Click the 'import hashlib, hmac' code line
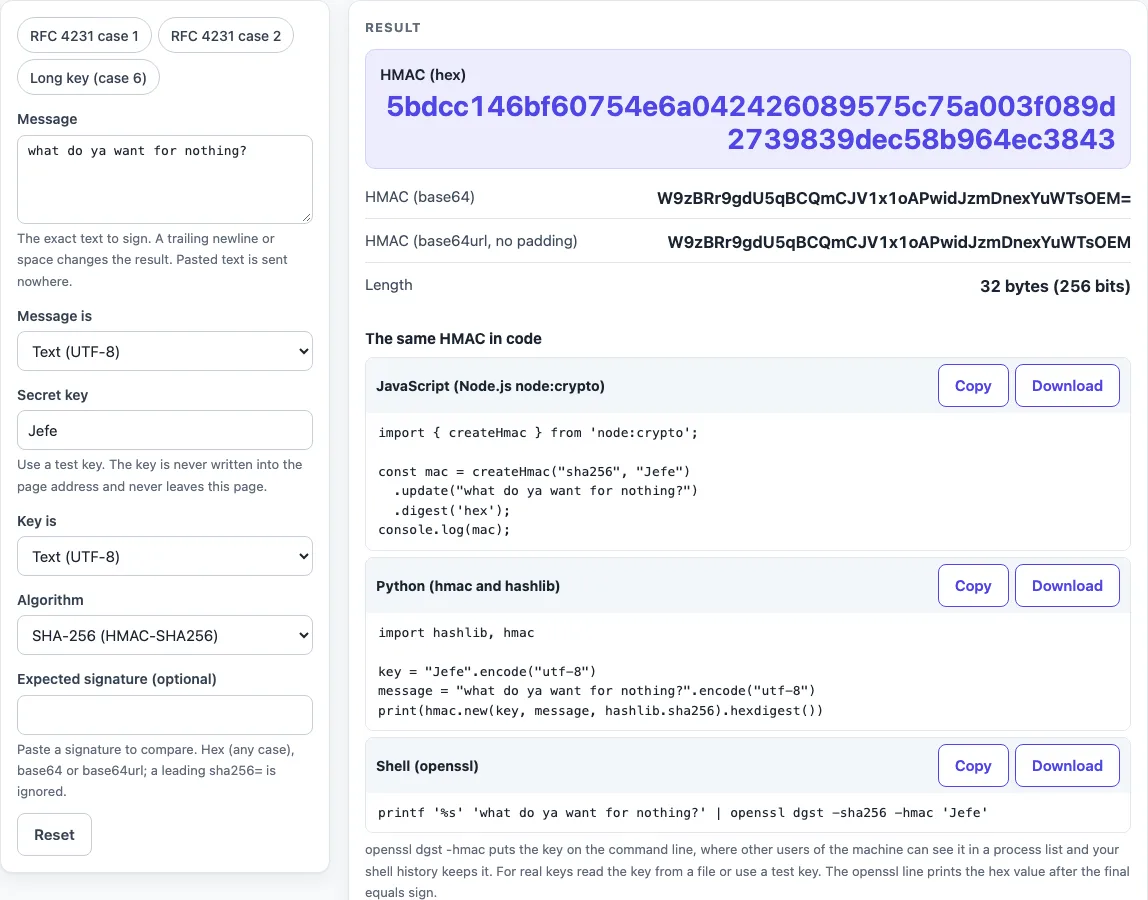 pyautogui.click(x=456, y=633)
